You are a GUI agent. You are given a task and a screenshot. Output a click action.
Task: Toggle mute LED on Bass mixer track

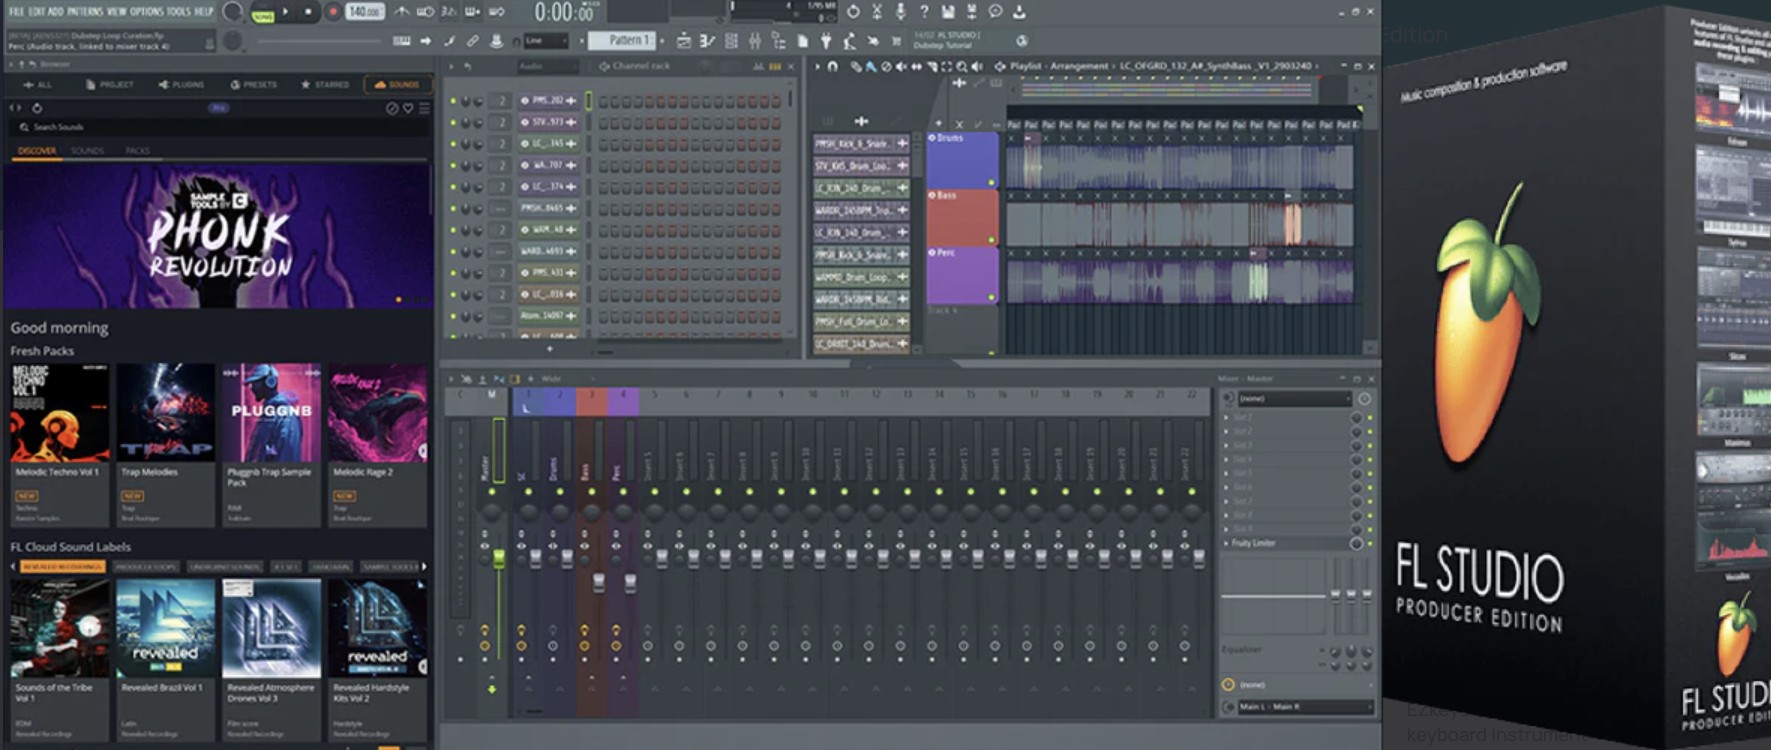tap(591, 491)
